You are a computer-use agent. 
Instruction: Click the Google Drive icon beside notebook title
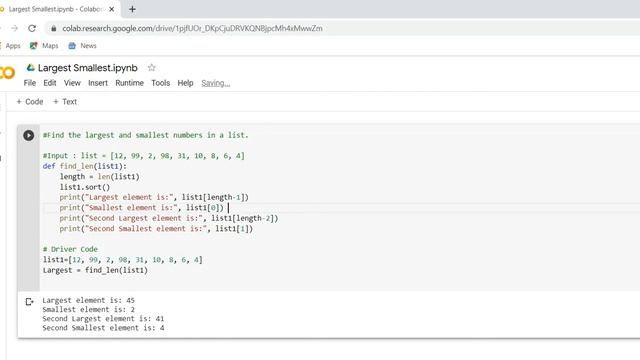31,67
